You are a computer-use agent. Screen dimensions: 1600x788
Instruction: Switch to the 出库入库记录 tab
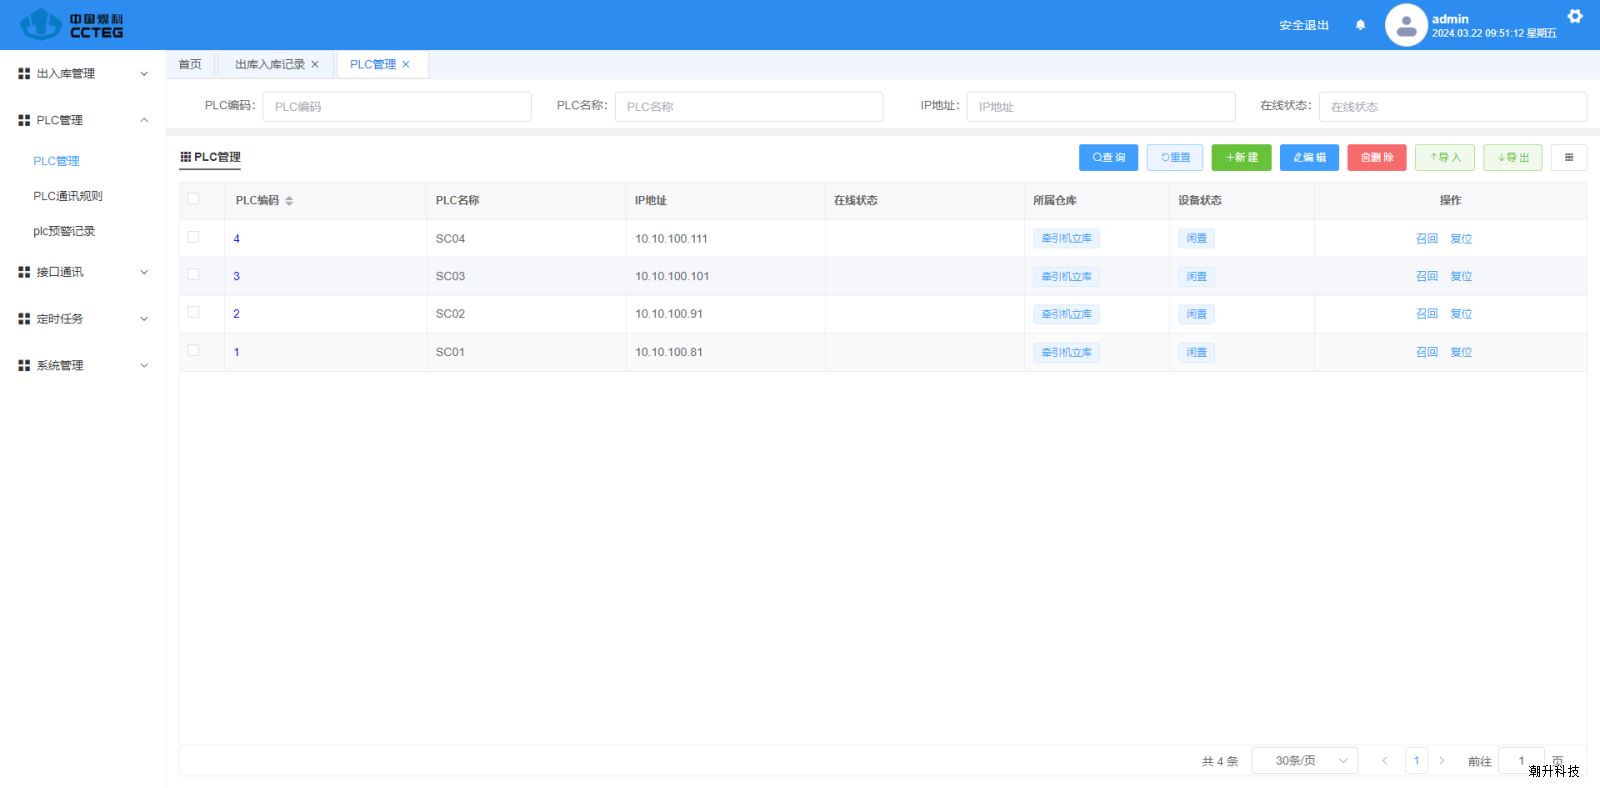tap(277, 64)
